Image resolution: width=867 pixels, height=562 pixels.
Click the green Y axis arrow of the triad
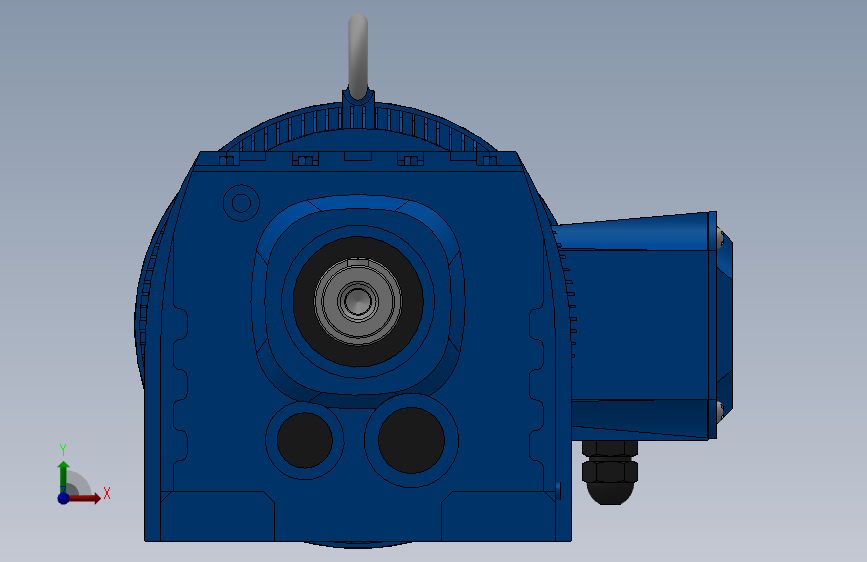64,477
